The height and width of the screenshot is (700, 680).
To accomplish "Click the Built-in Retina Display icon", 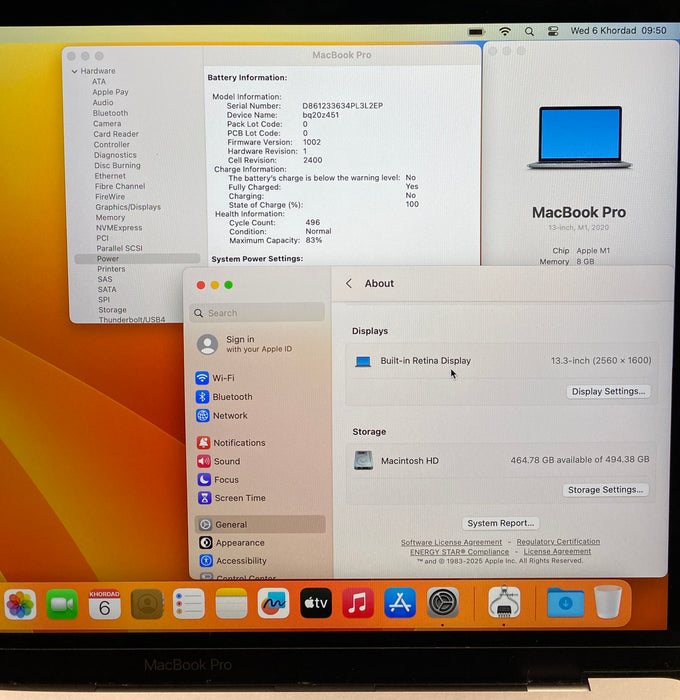I will click(363, 361).
